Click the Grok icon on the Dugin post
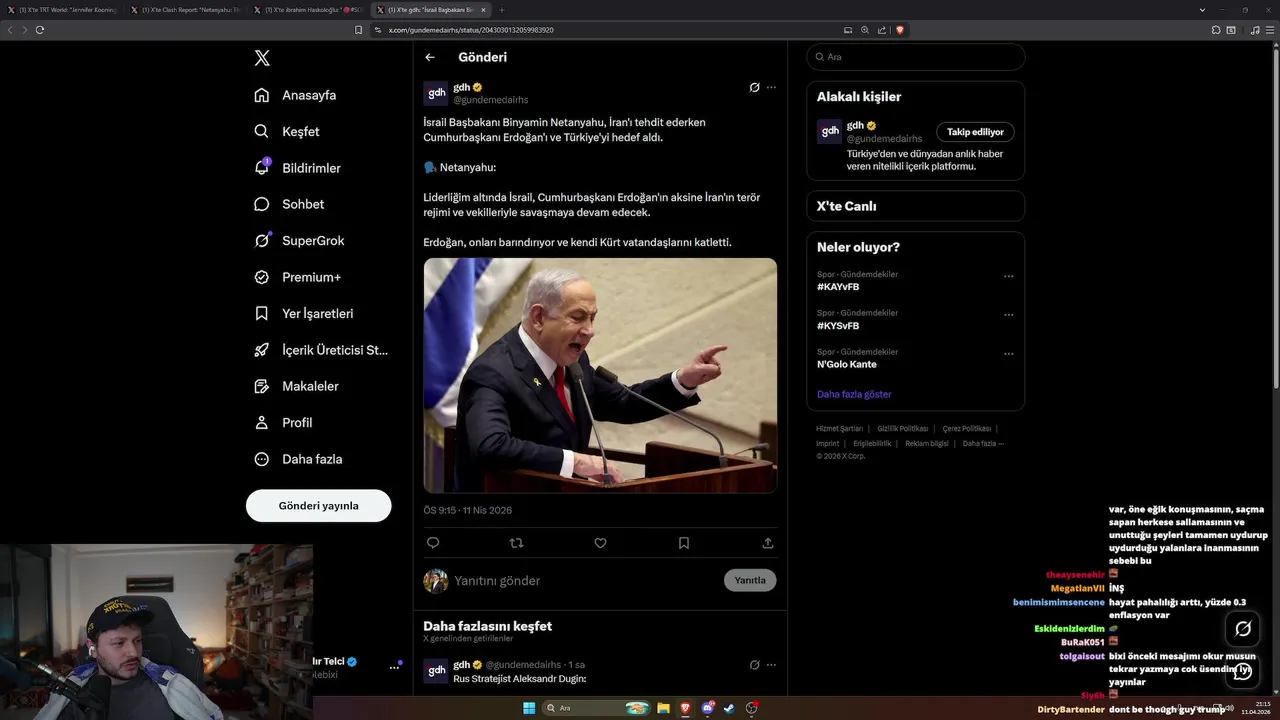The height and width of the screenshot is (720, 1280). [x=755, y=665]
